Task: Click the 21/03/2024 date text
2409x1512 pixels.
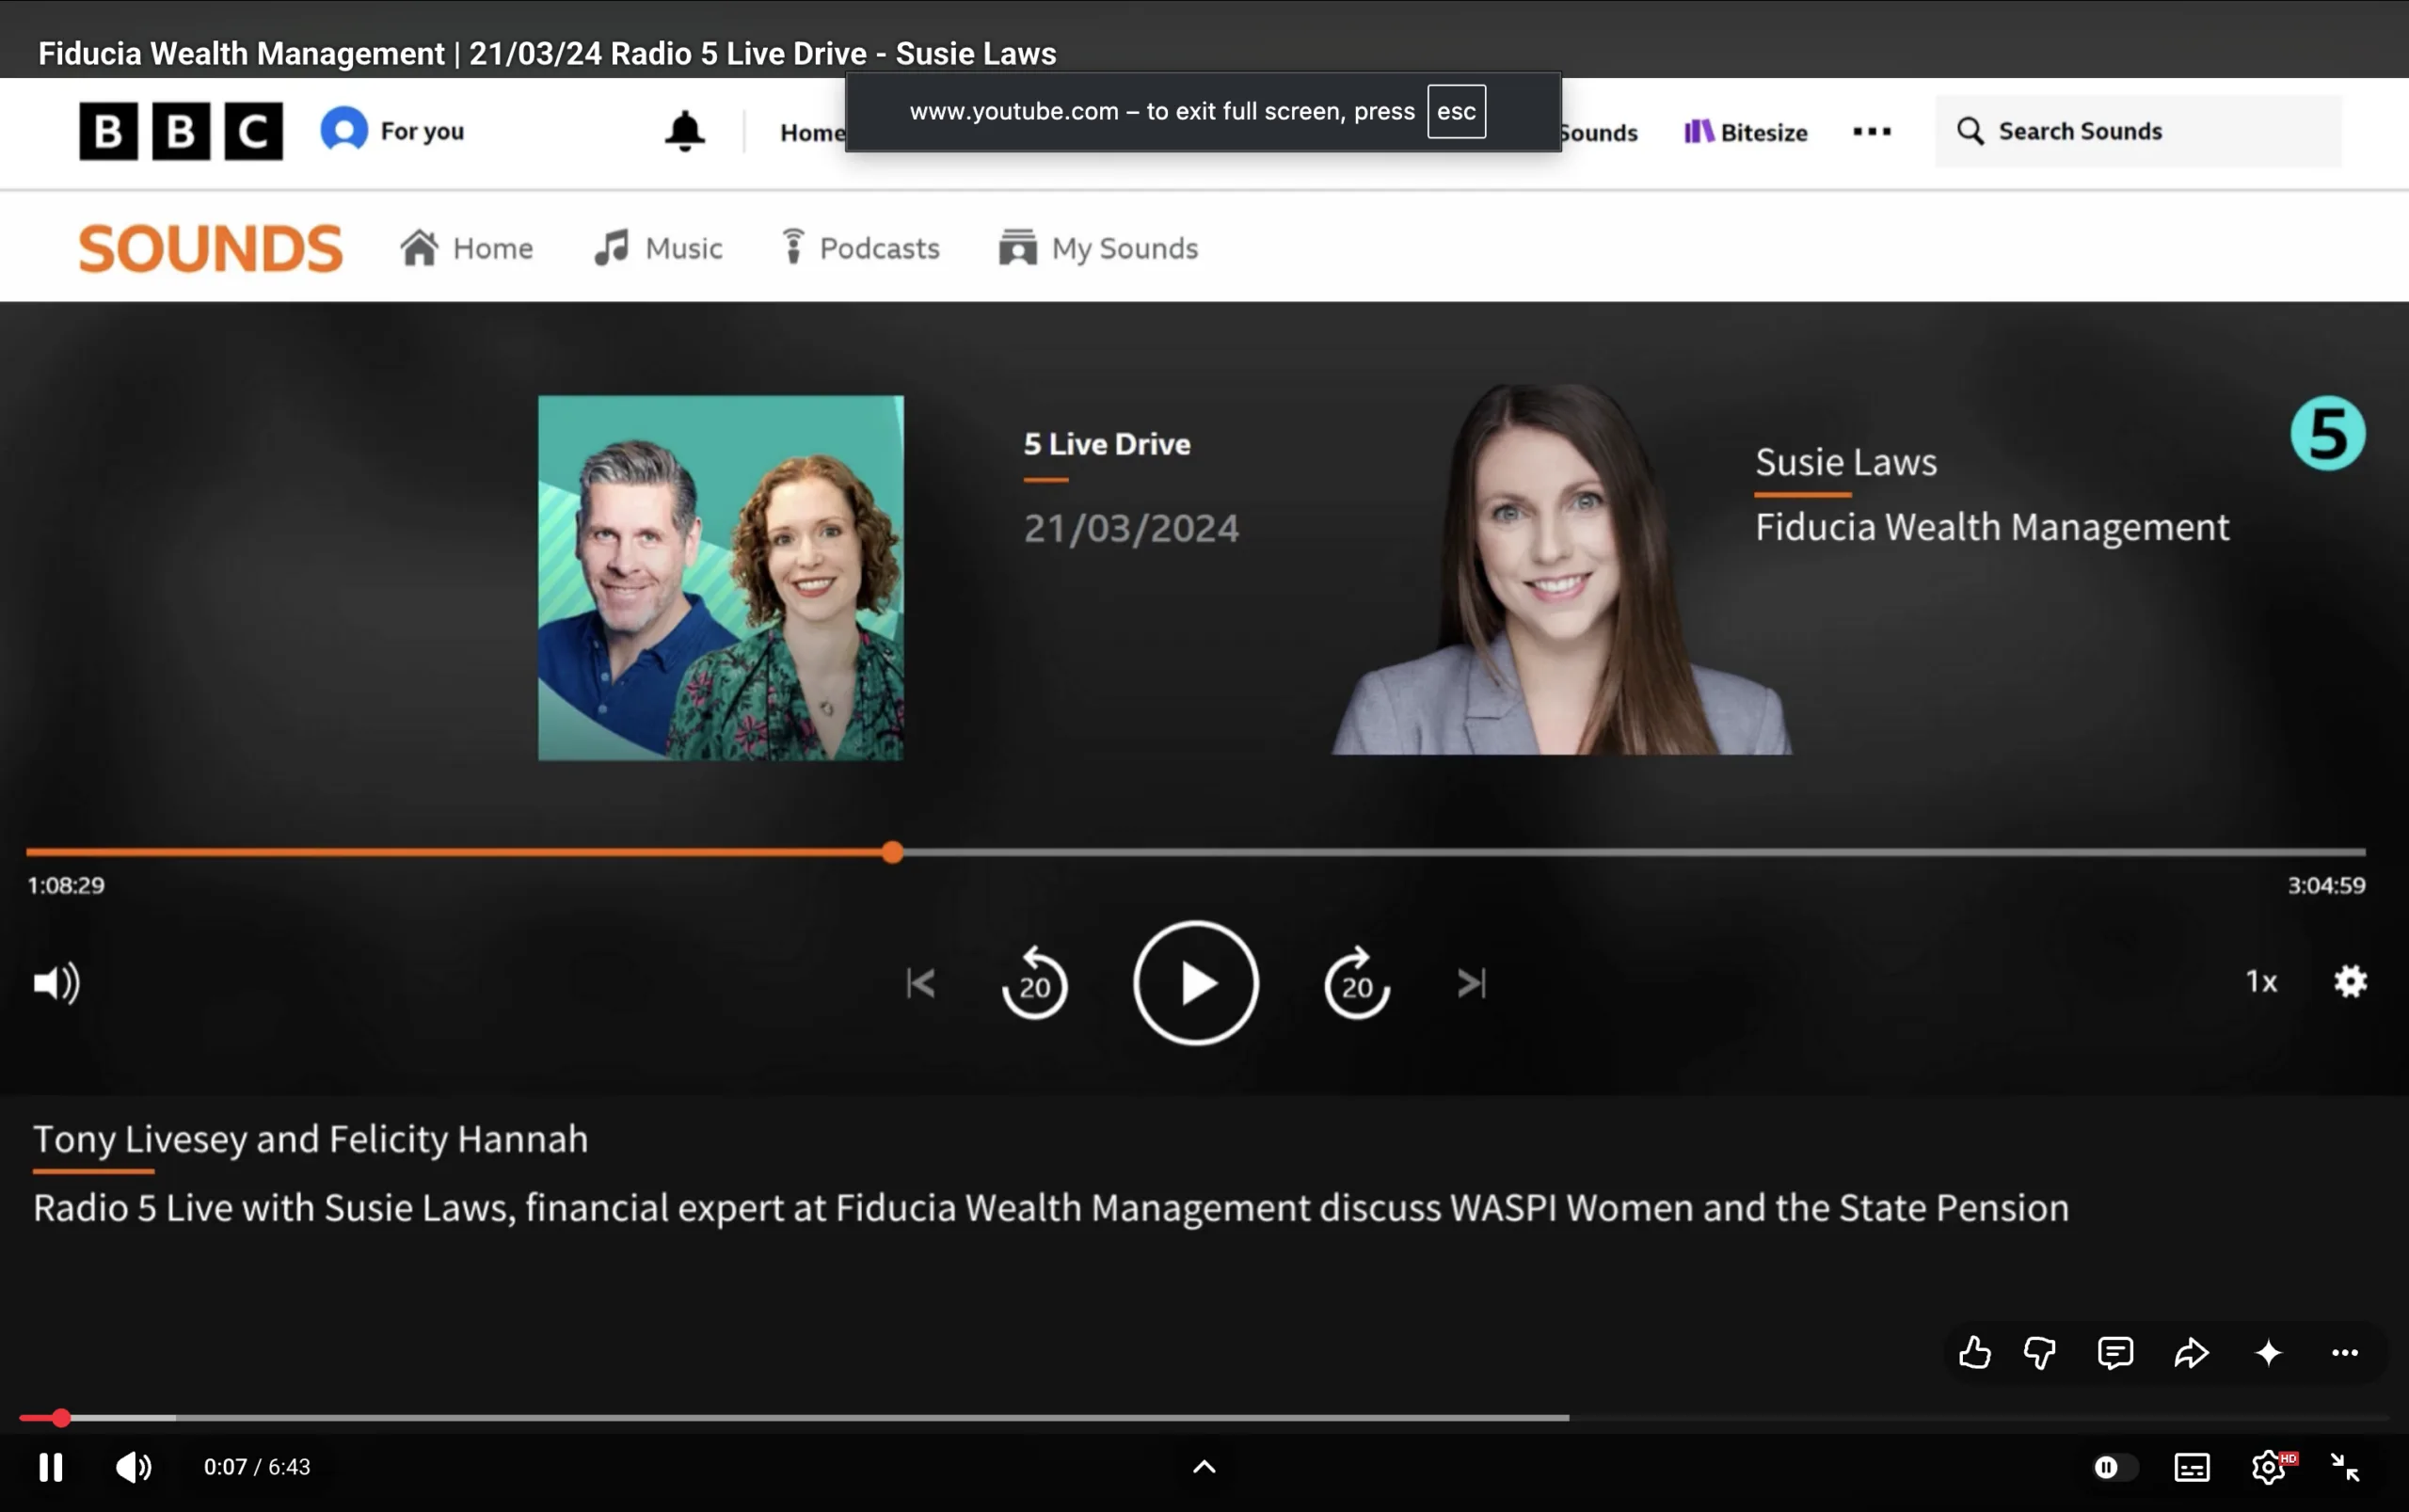Action: point(1131,528)
